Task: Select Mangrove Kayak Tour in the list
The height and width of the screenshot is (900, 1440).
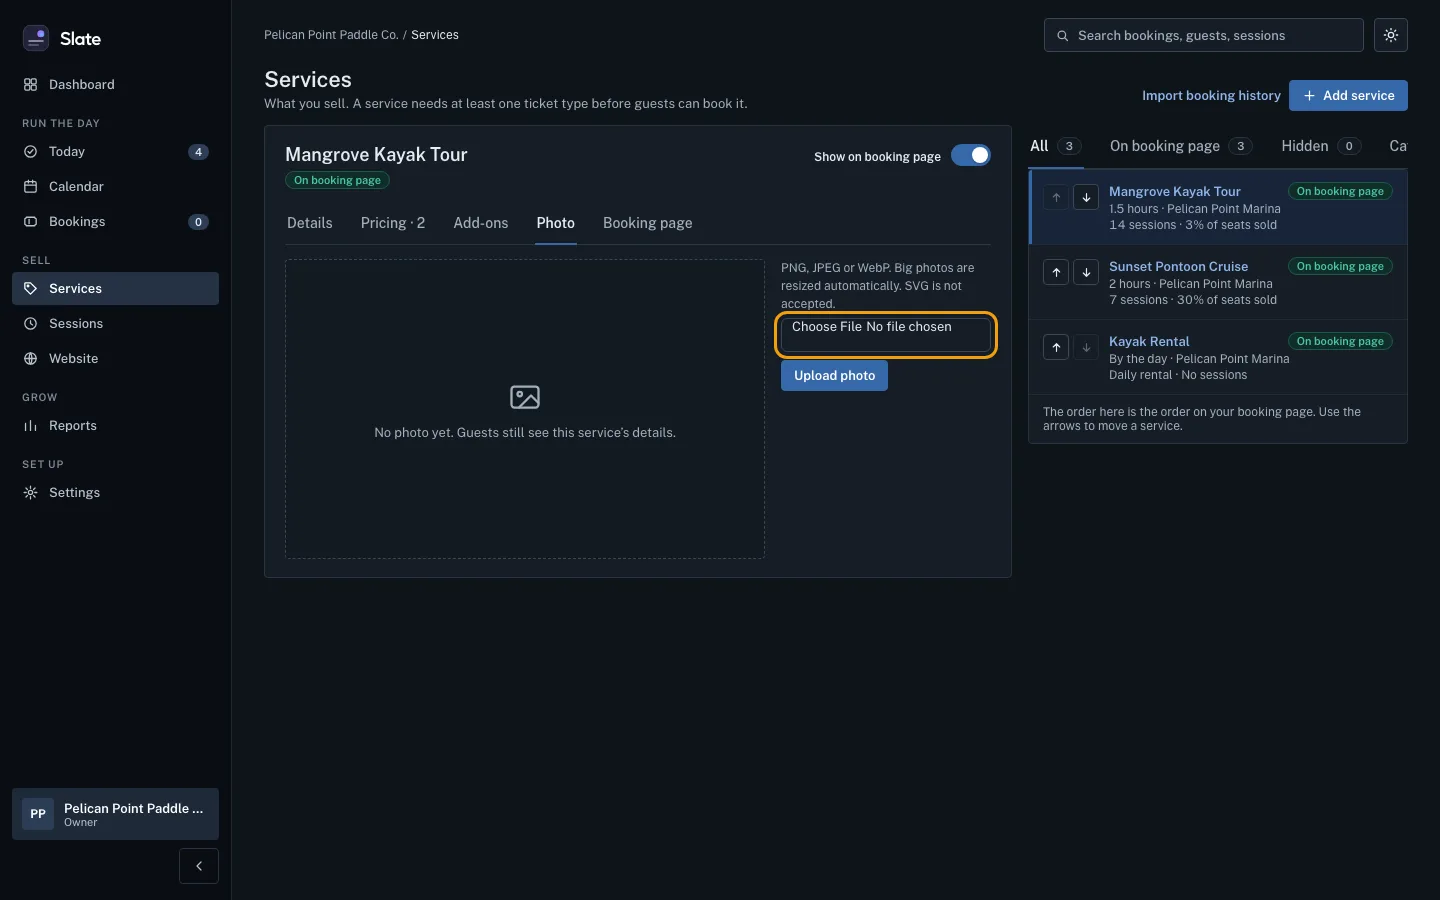Action: 1175,192
